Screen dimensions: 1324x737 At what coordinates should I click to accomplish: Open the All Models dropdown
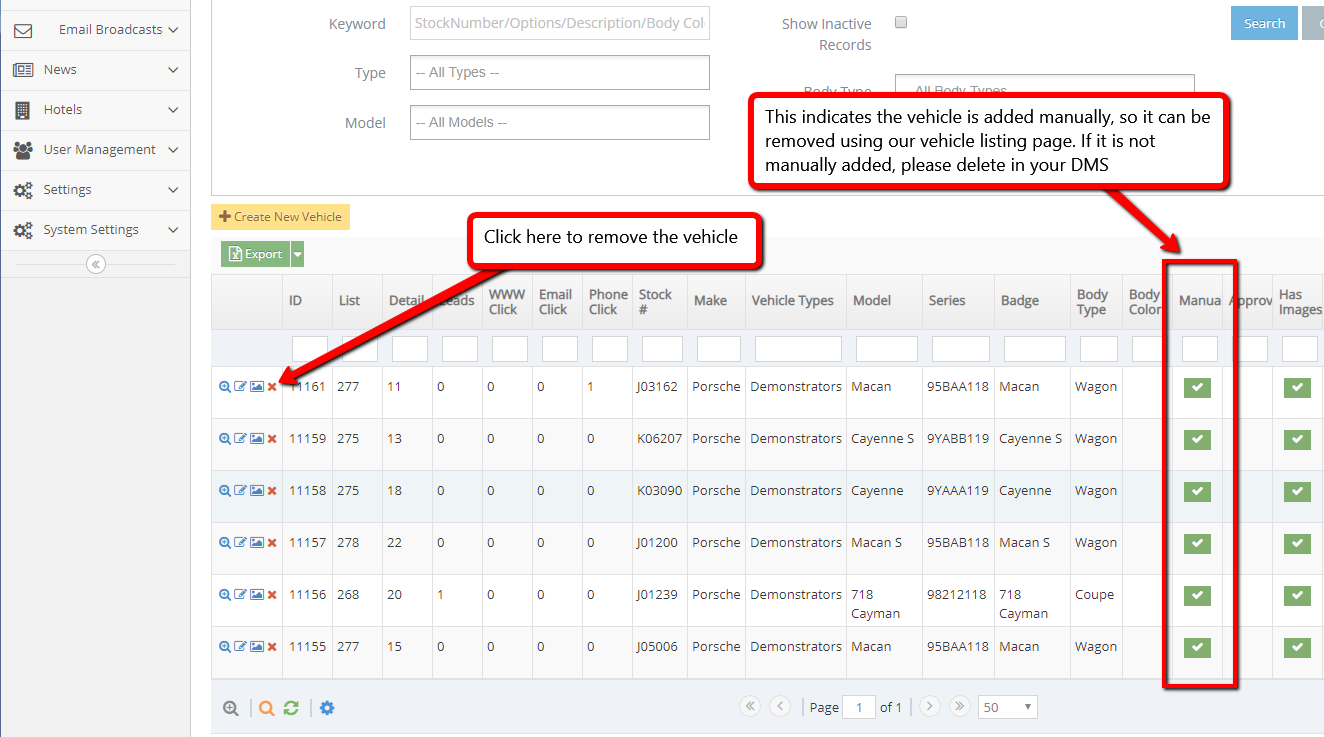559,123
